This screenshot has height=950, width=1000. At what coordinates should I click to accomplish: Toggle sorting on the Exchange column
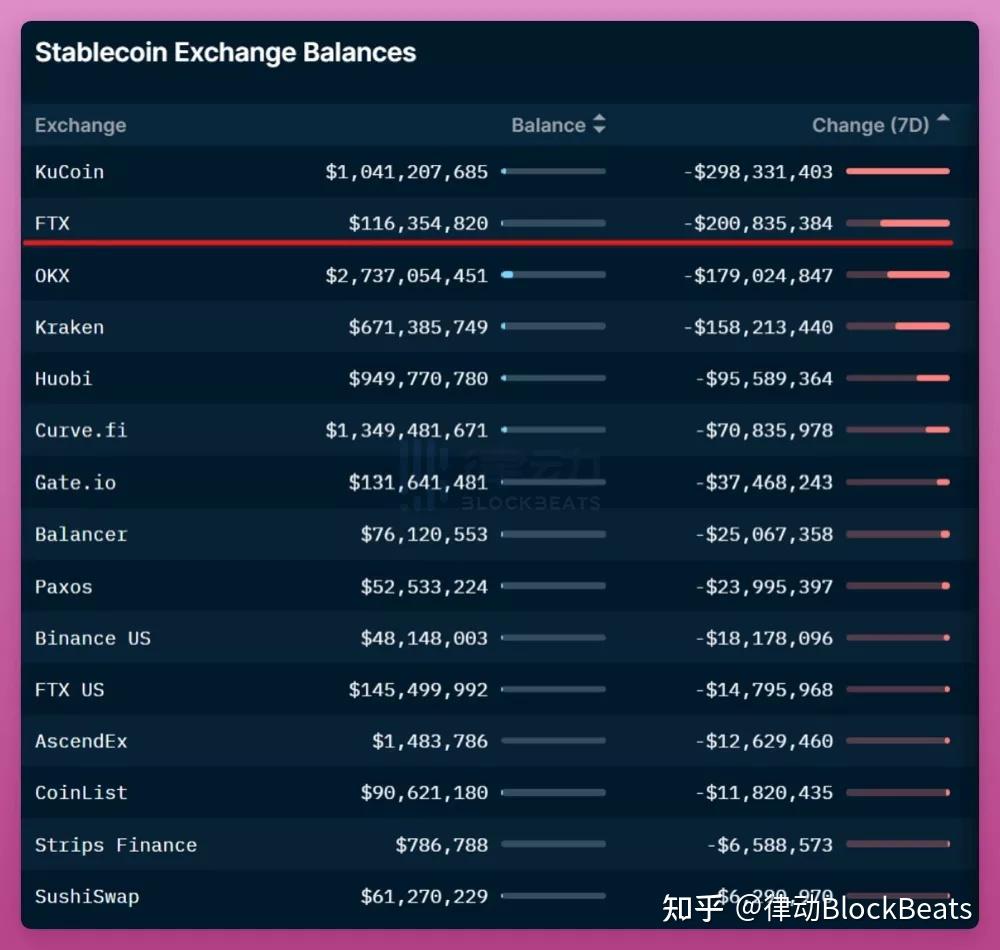click(x=80, y=125)
